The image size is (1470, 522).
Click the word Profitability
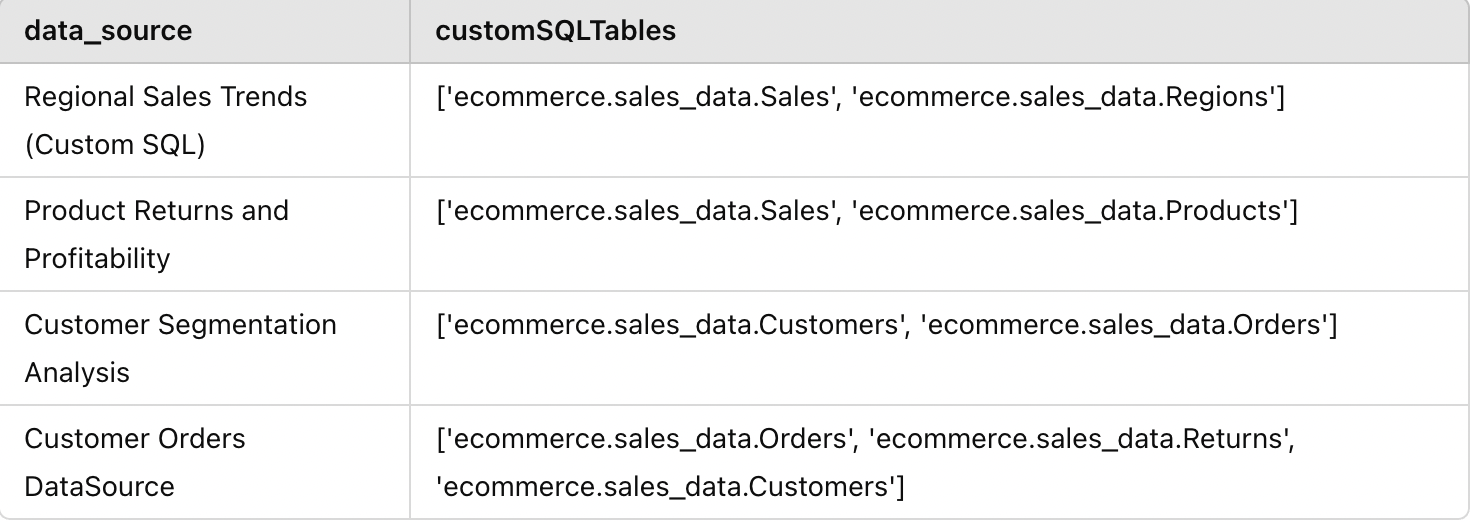tap(97, 259)
